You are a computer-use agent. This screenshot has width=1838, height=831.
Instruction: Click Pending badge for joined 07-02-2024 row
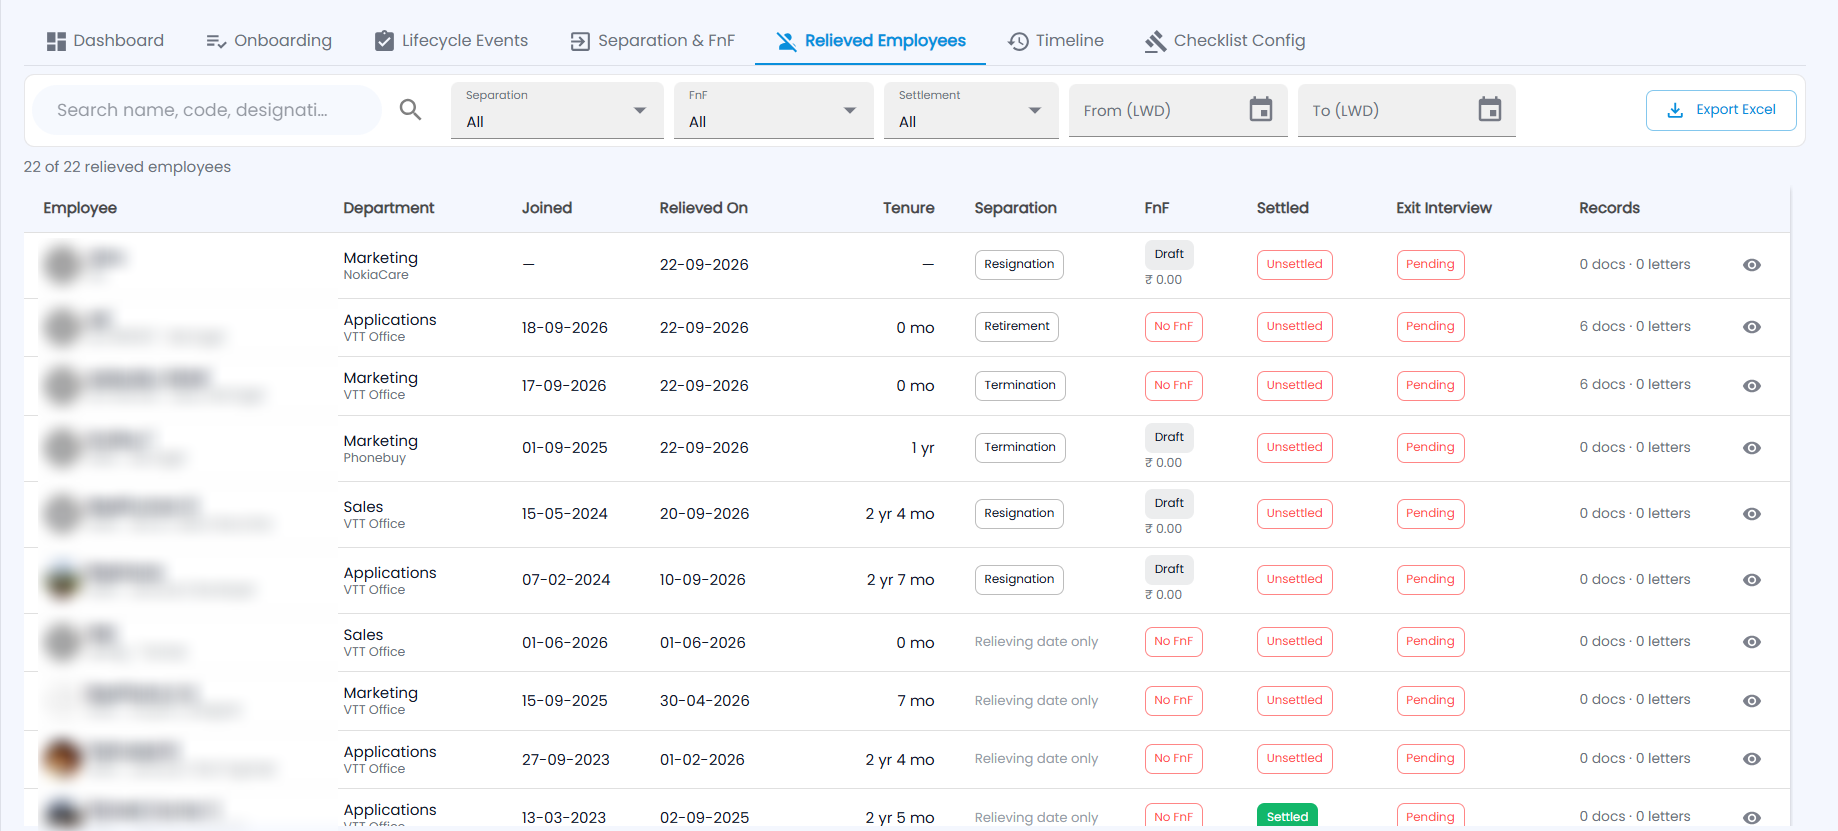coord(1430,580)
